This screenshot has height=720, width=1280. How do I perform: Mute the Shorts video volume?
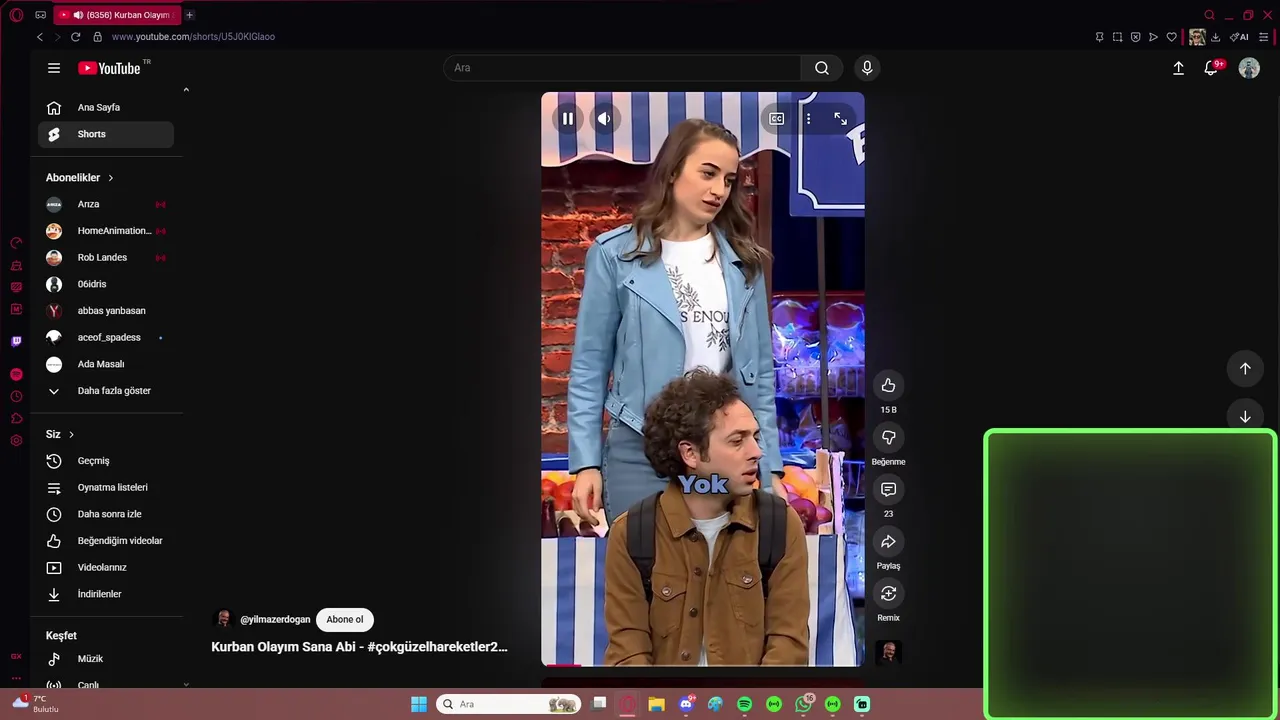[604, 119]
